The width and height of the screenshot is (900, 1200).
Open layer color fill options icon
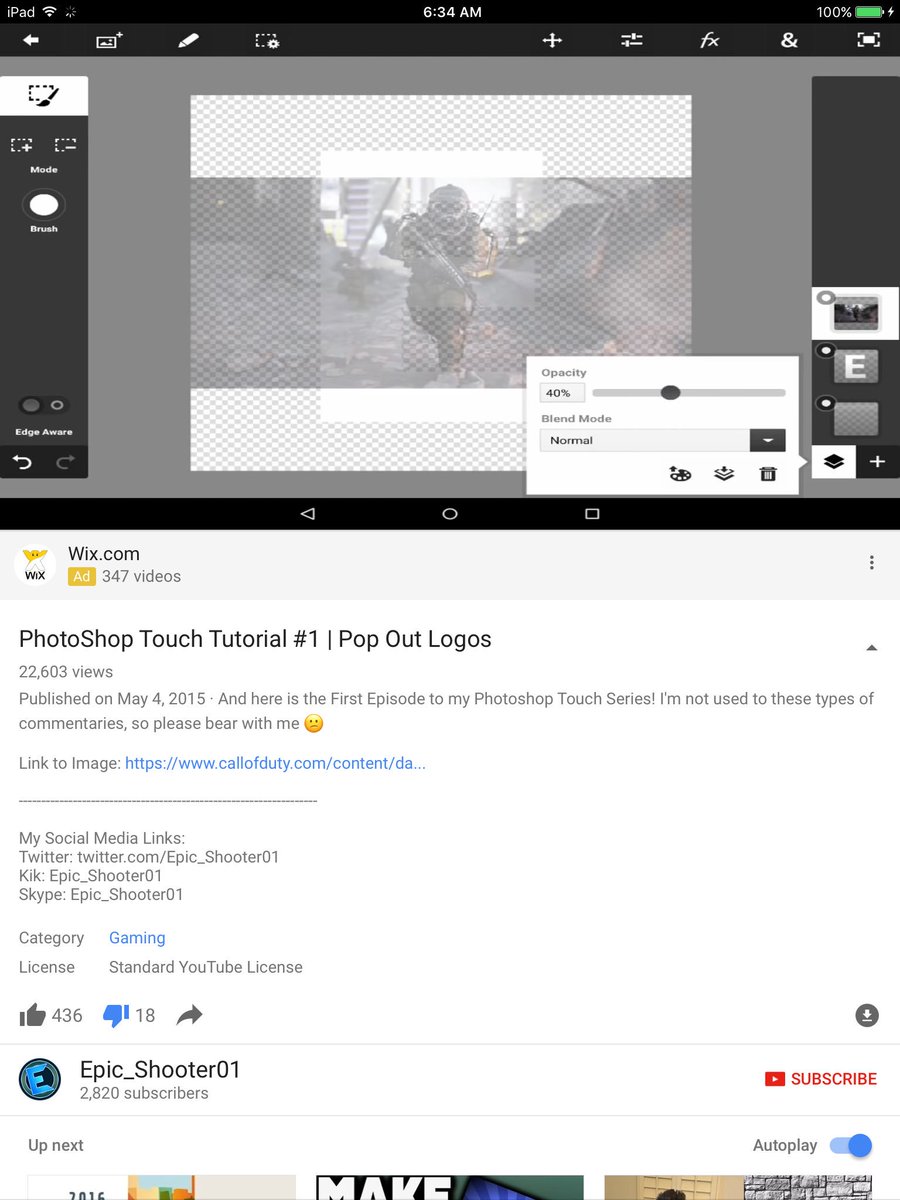tap(680, 474)
